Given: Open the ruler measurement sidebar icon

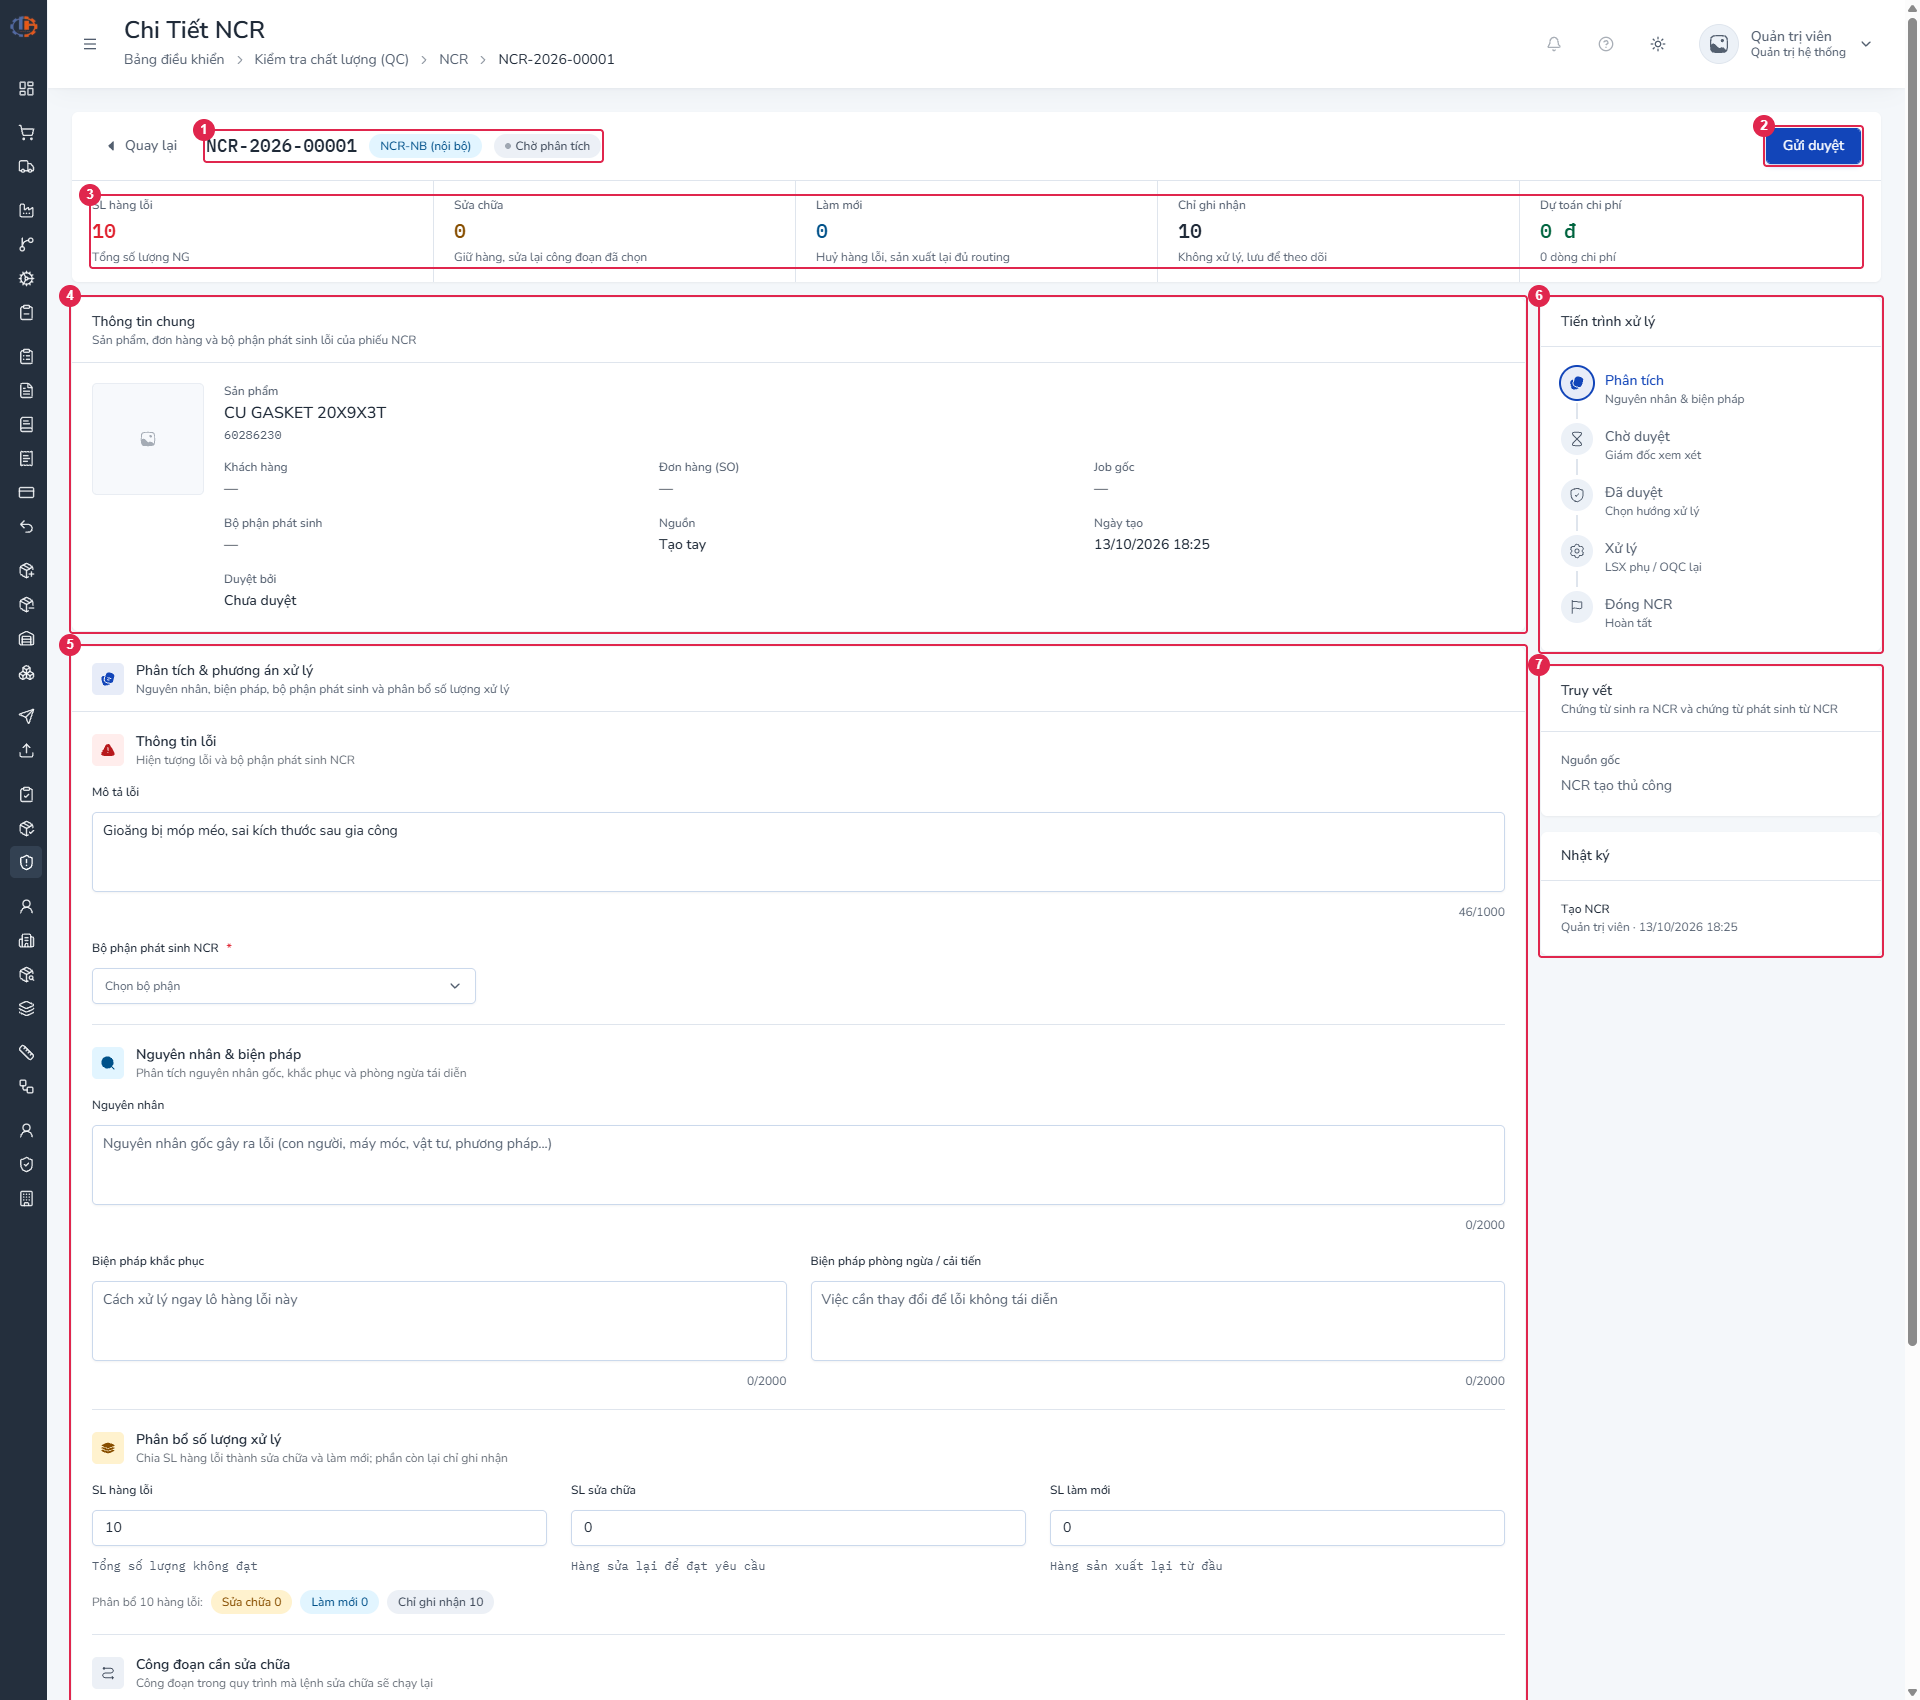Looking at the screenshot, I should 27,1052.
